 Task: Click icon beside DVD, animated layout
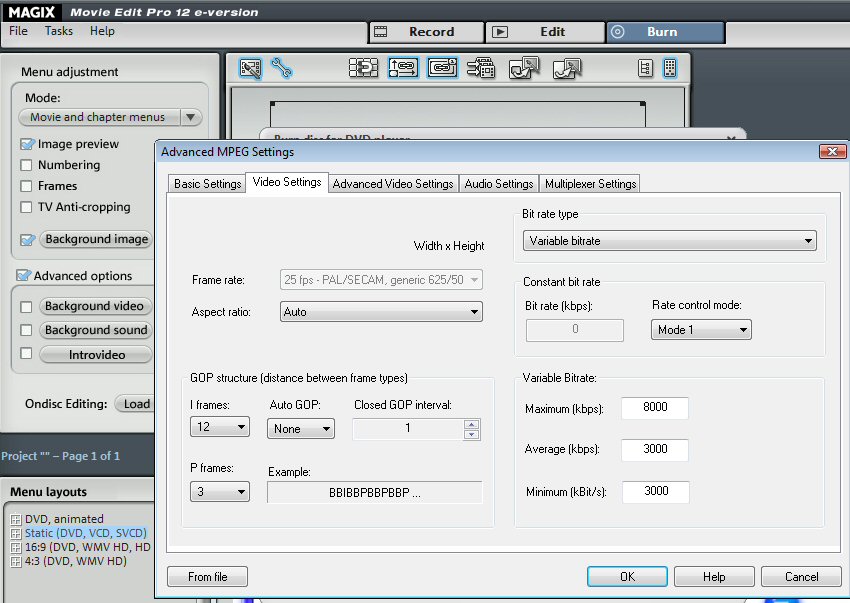[16, 519]
